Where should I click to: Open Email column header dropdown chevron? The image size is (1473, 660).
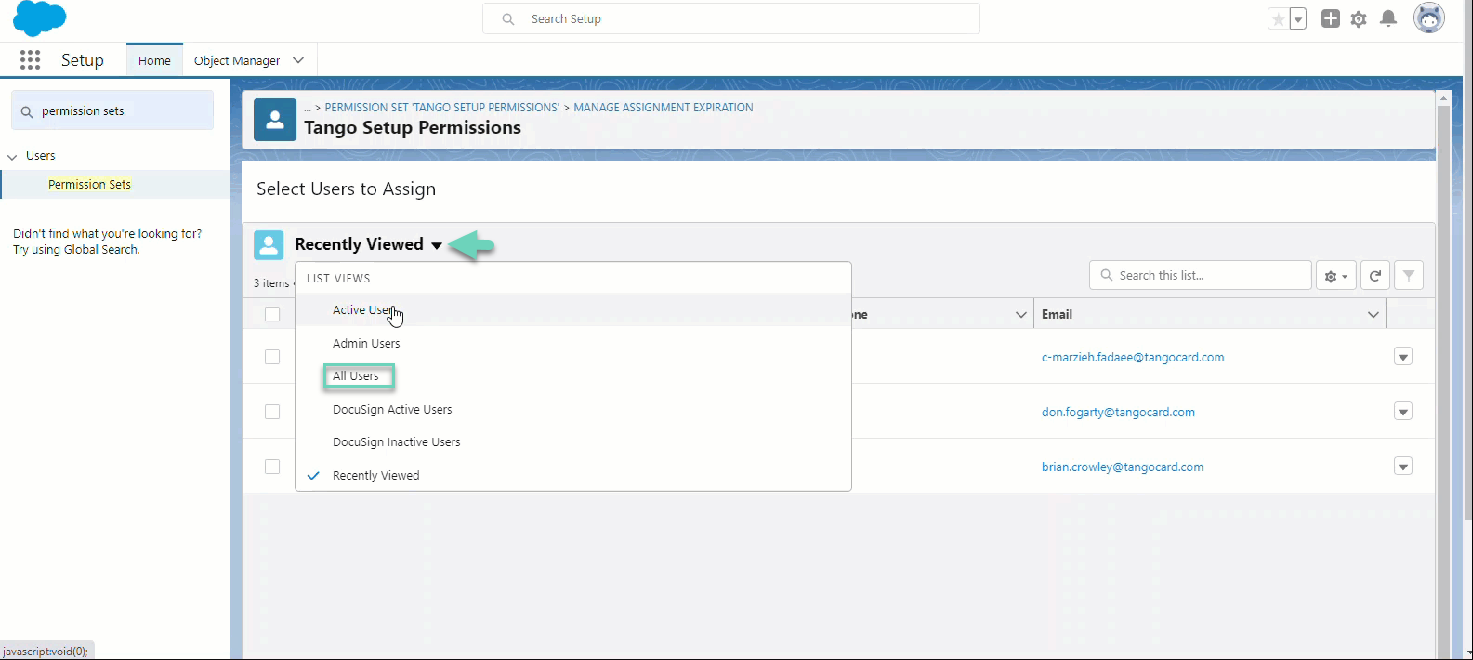pyautogui.click(x=1373, y=315)
